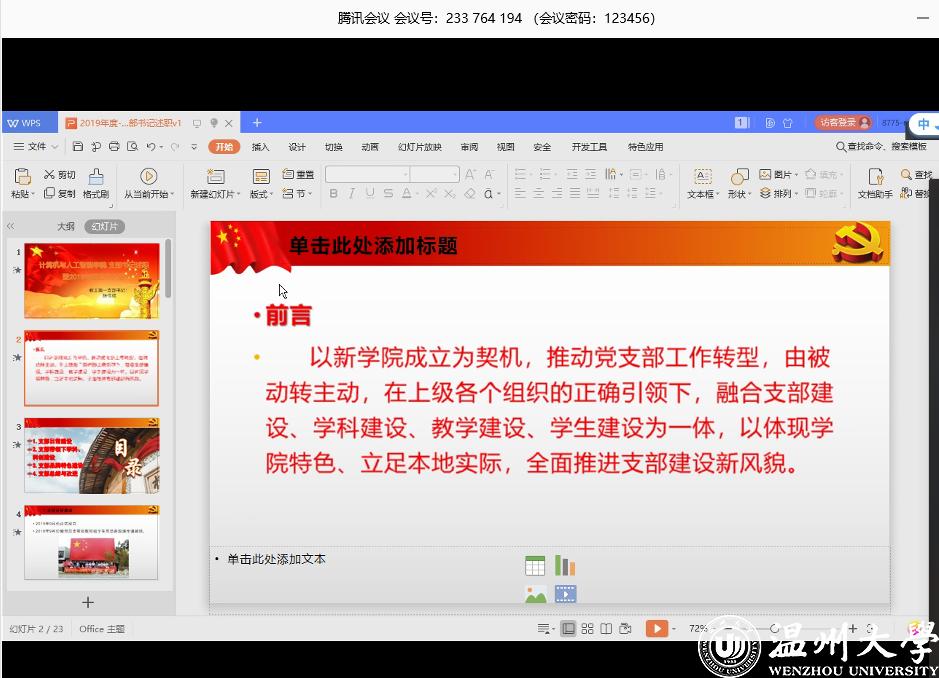Select slide 3 thumbnail in the slide panel
This screenshot has height=678, width=939.
click(x=91, y=456)
